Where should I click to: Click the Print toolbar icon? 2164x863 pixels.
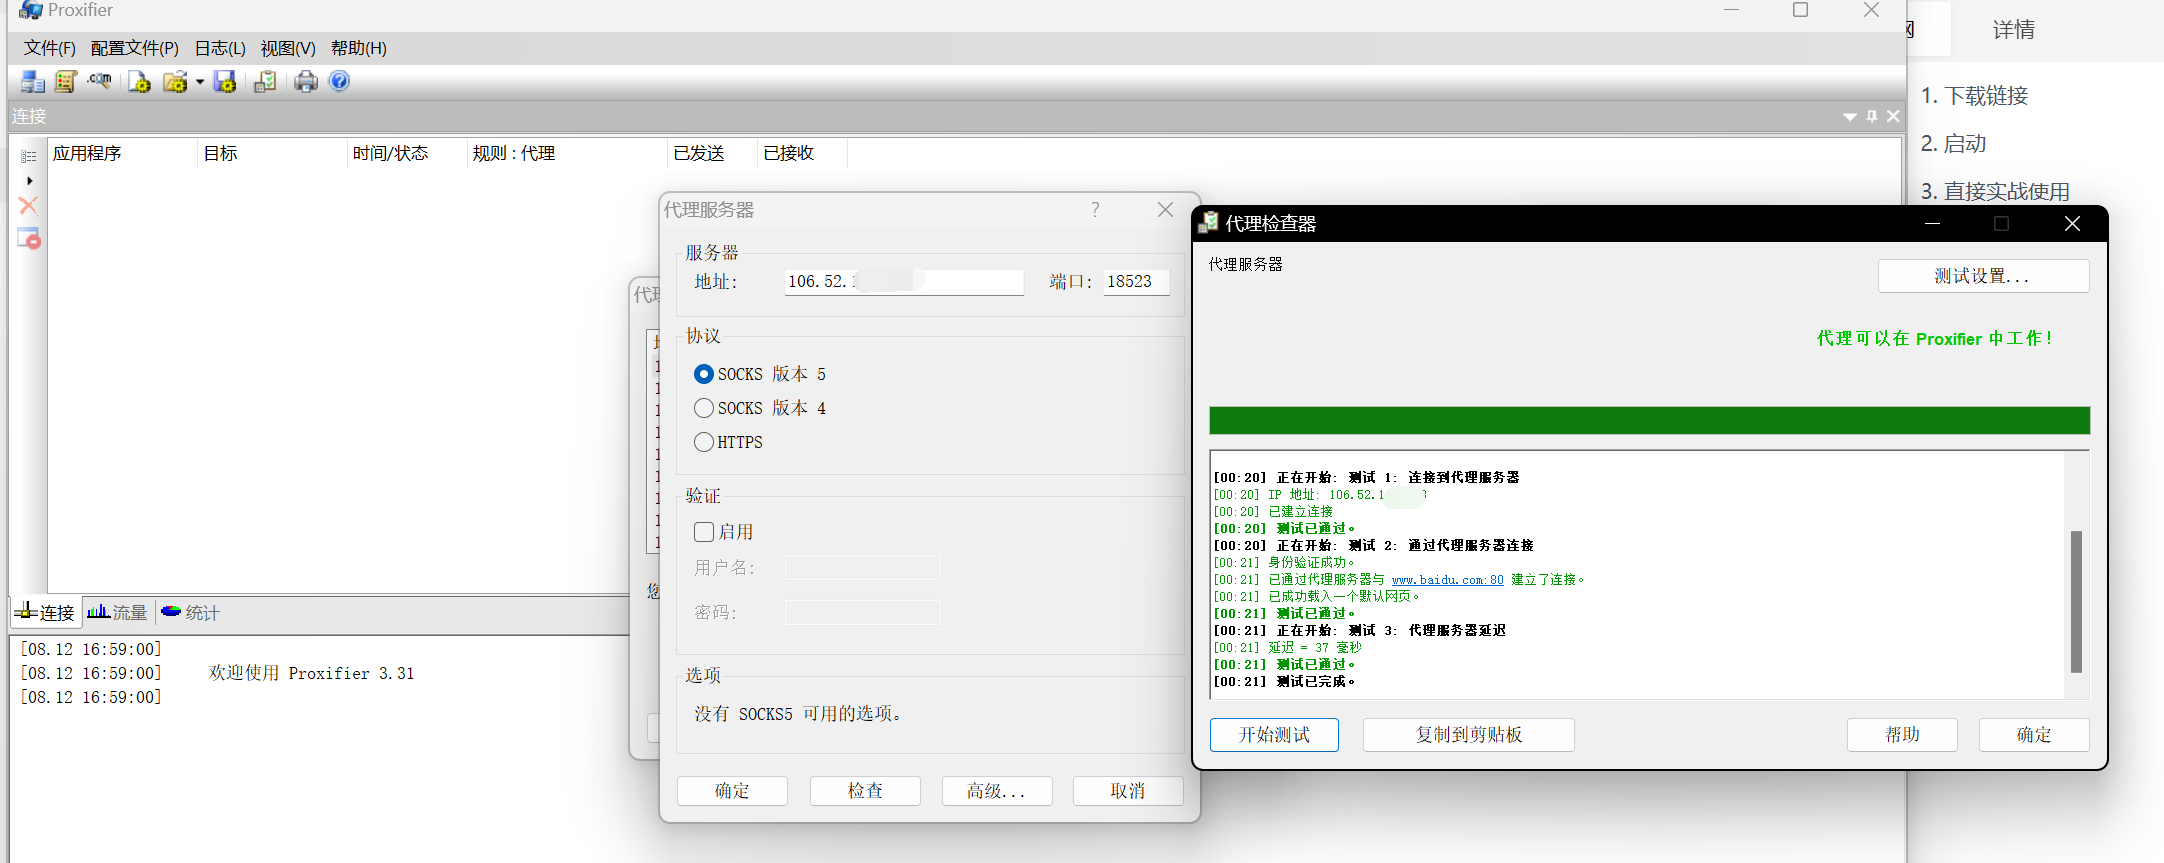pyautogui.click(x=306, y=82)
